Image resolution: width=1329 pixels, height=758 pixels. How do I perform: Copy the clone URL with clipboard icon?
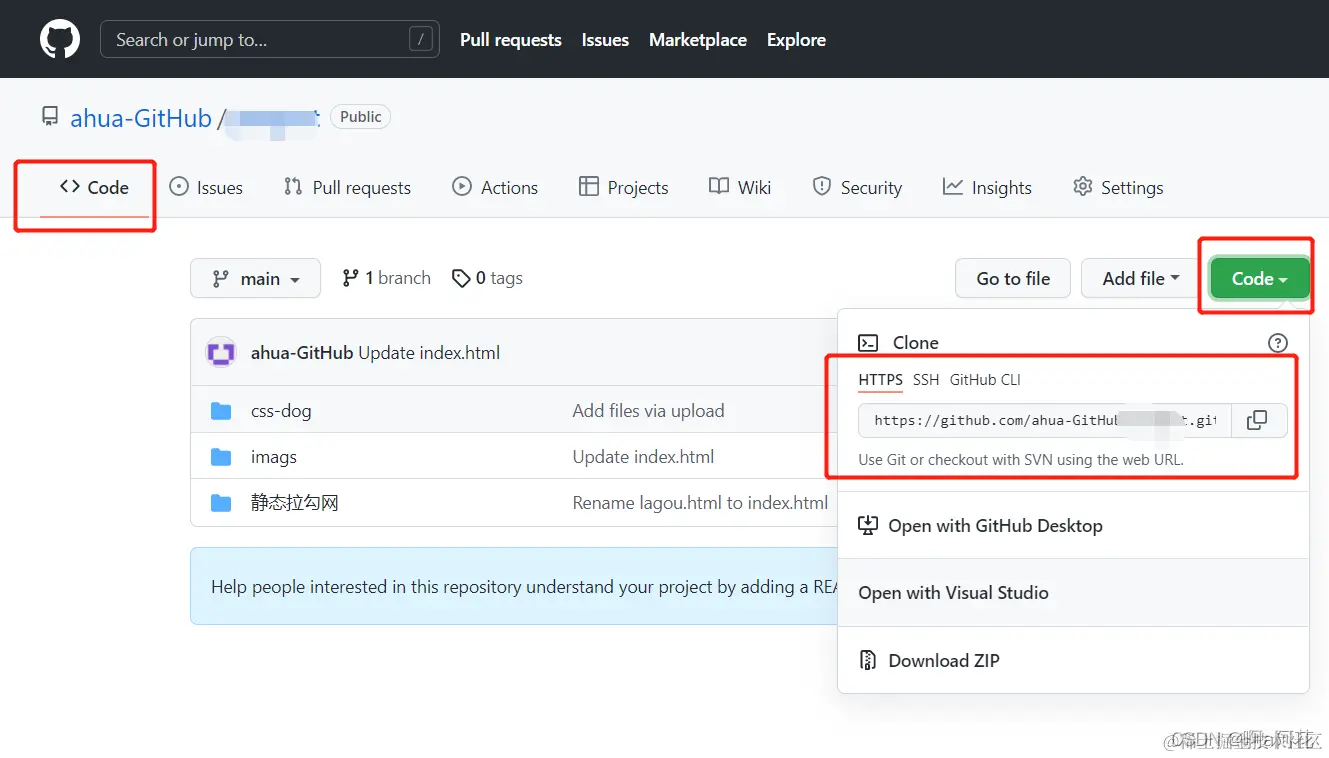(1258, 420)
